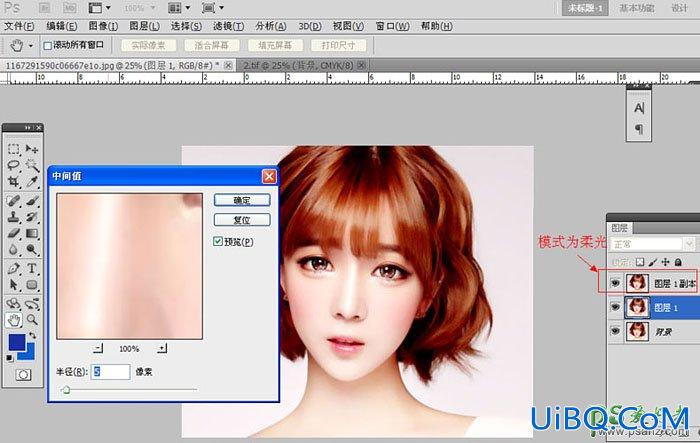Toggle the 预览(P) preview checkbox
Image resolution: width=700 pixels, height=443 pixels.
point(218,242)
